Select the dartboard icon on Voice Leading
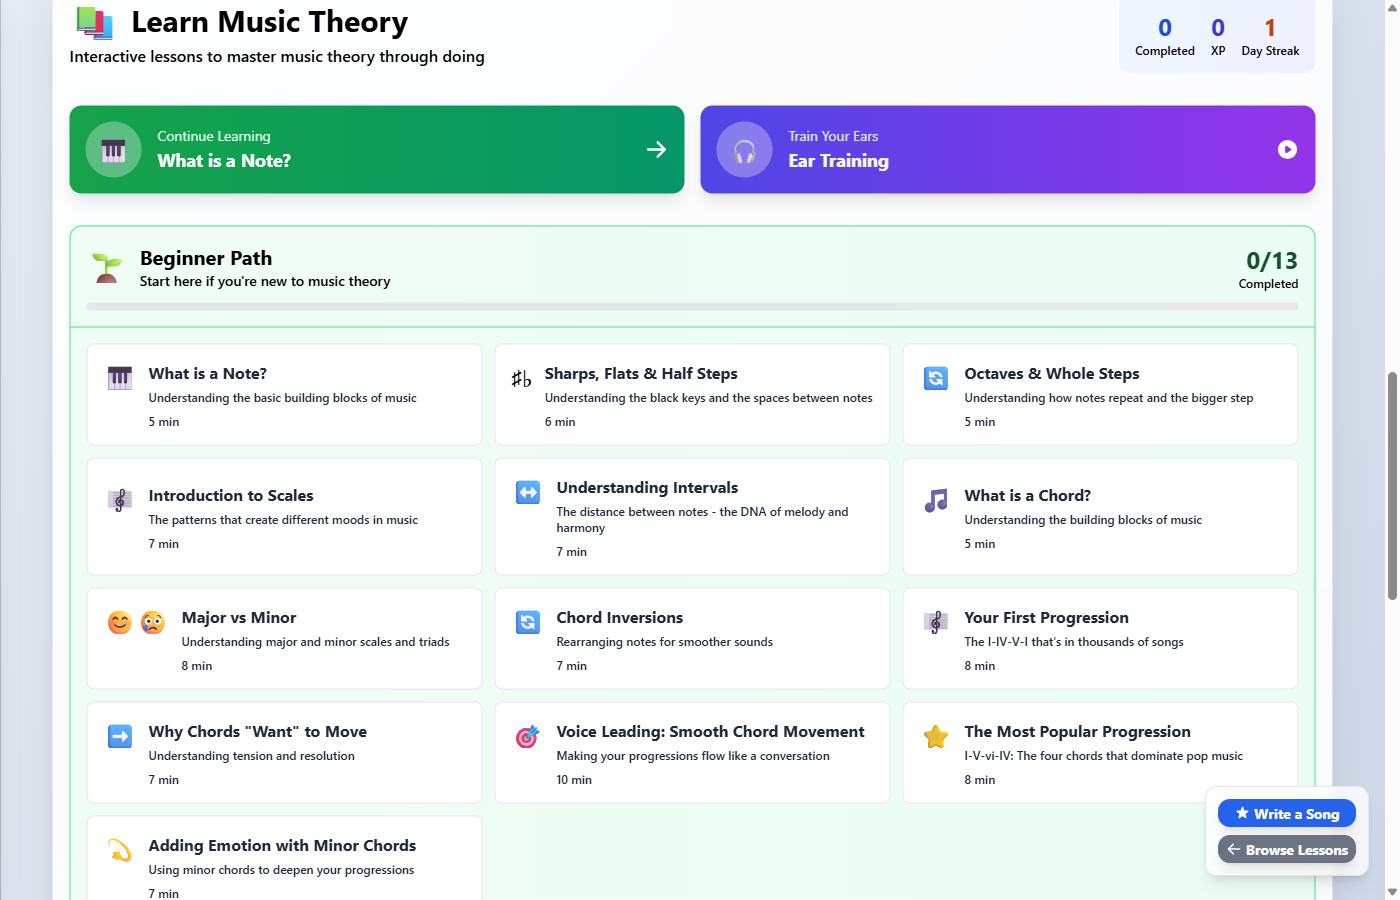Image resolution: width=1400 pixels, height=900 pixels. tap(527, 736)
